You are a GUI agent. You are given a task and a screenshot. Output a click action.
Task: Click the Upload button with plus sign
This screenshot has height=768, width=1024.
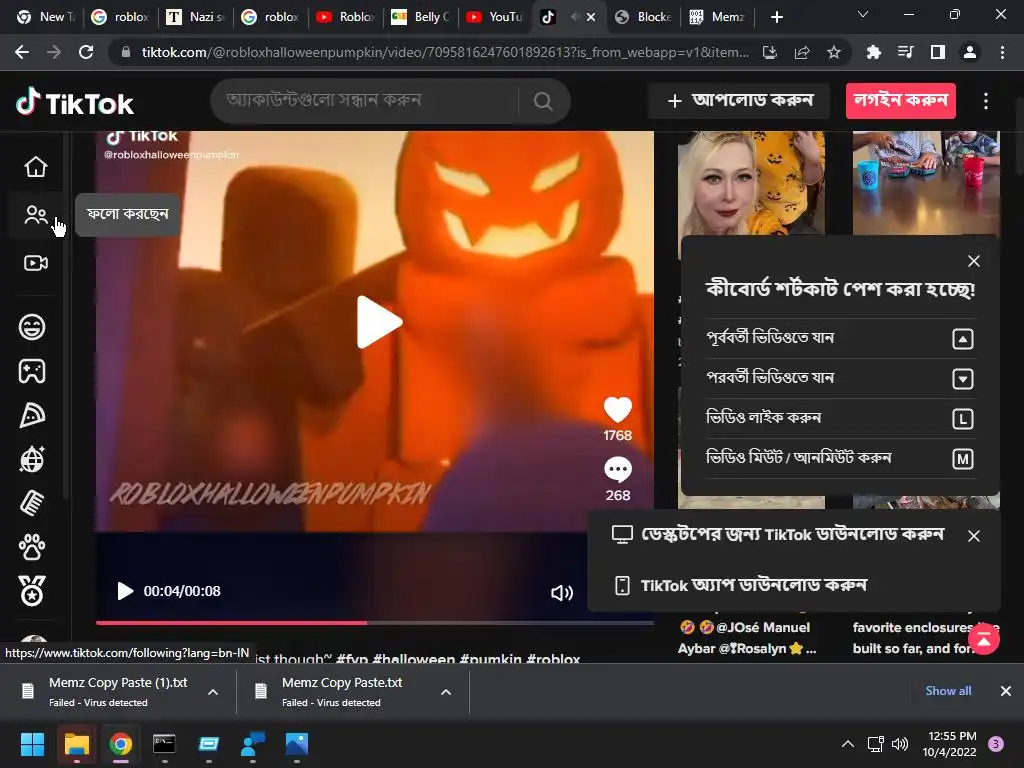(x=739, y=101)
